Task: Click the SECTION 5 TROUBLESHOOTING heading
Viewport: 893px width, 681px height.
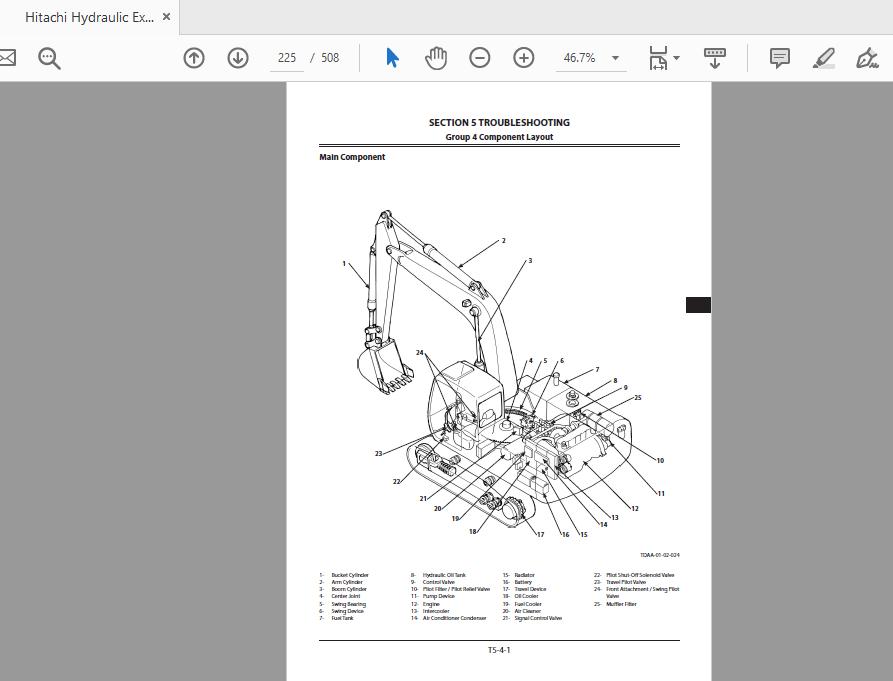Action: tap(499, 122)
